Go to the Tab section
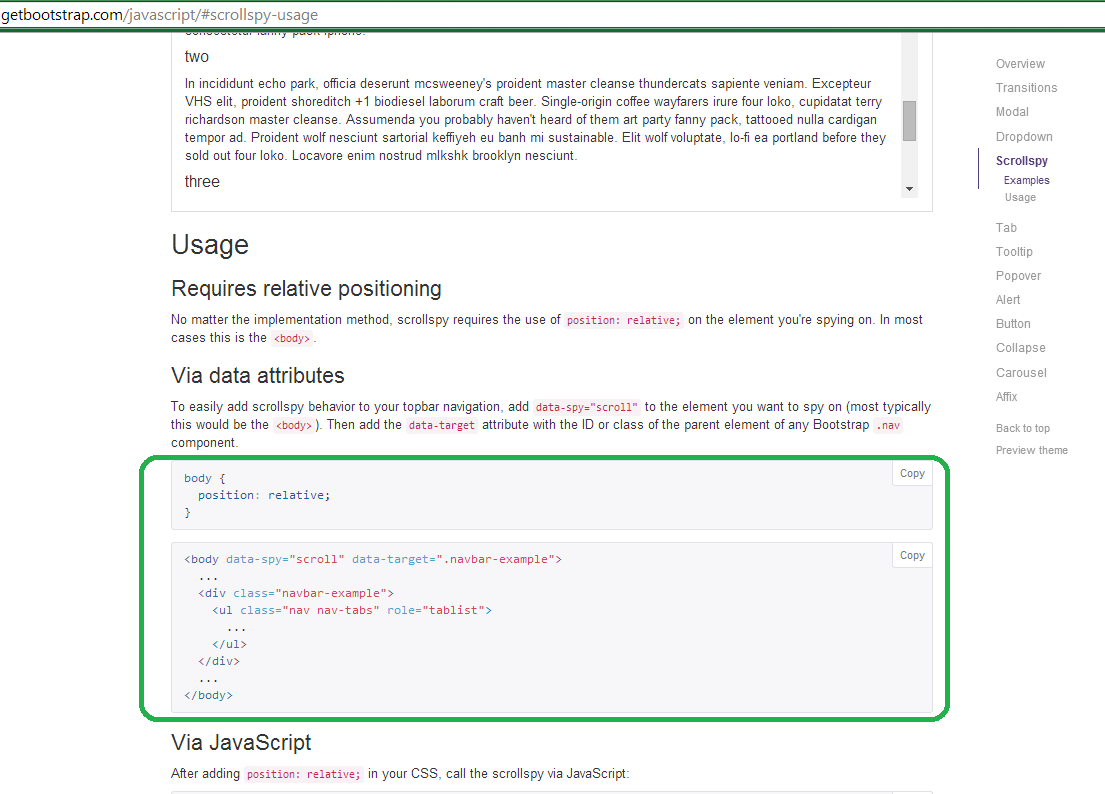The height and width of the screenshot is (794, 1105). point(1006,227)
